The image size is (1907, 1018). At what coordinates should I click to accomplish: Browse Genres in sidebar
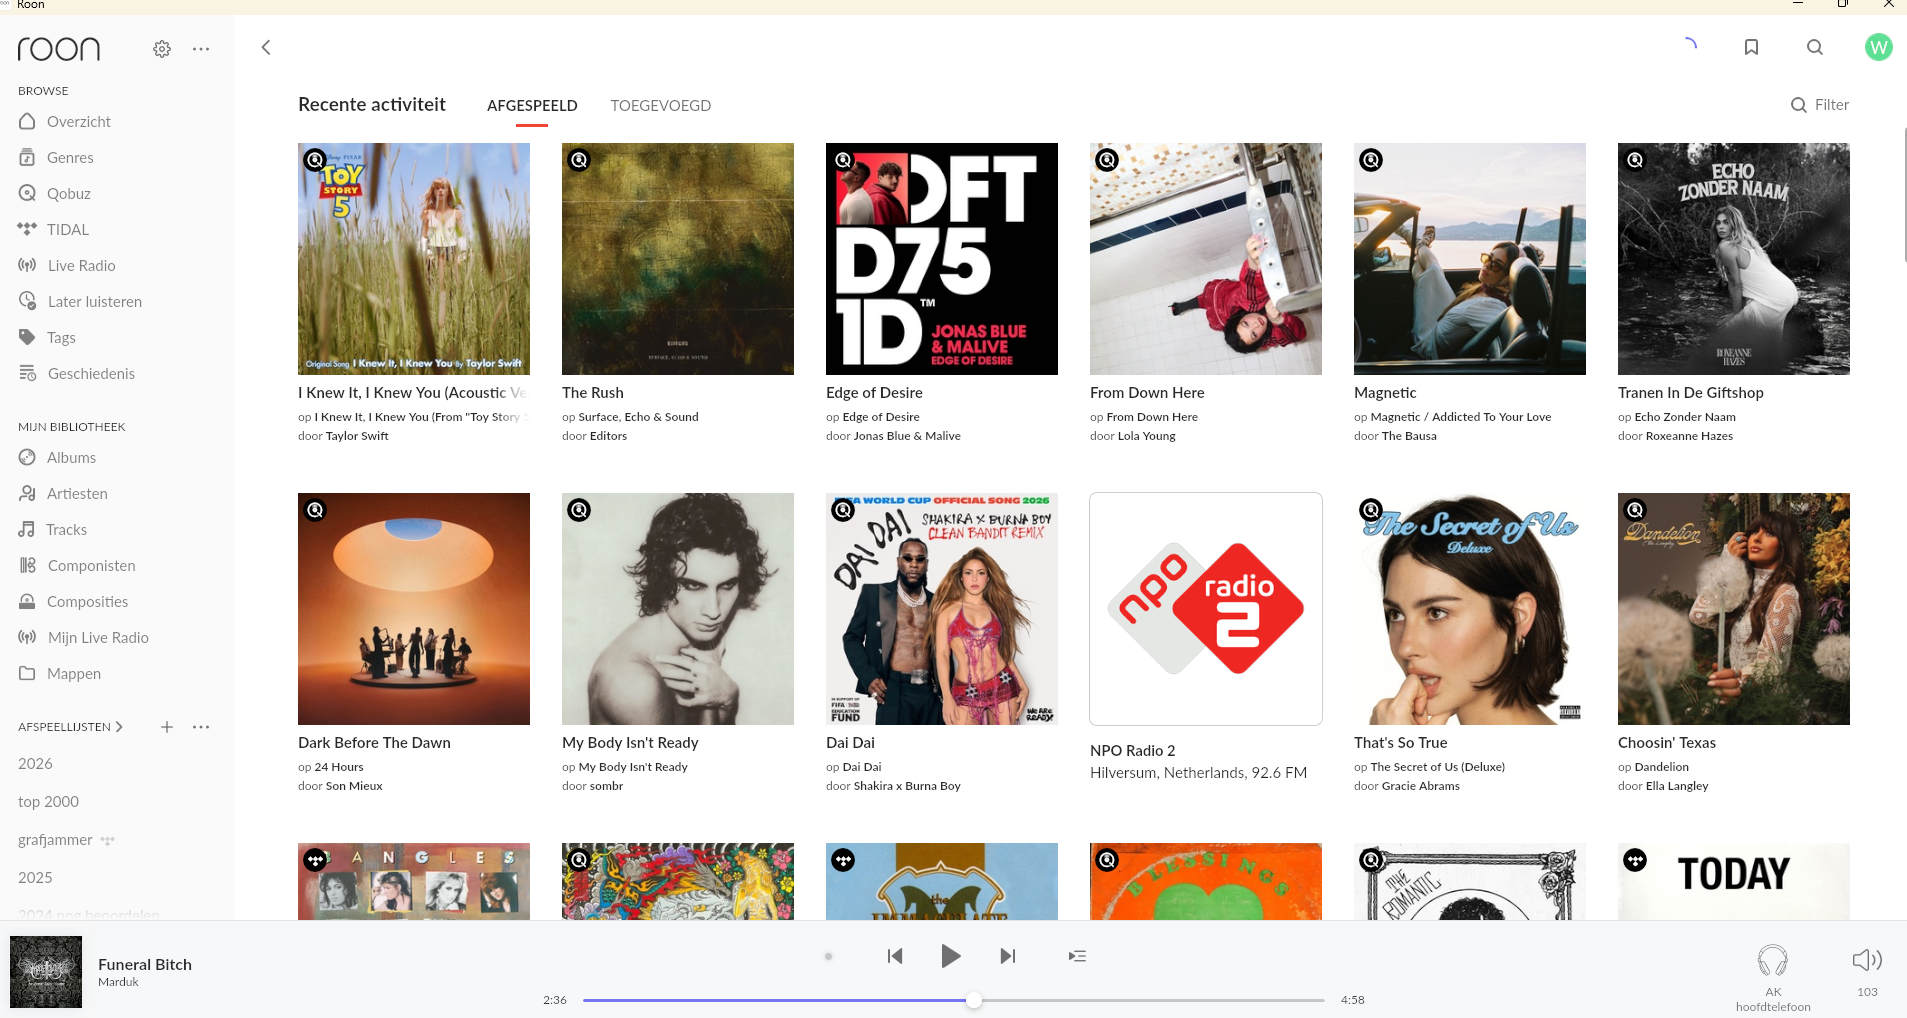tap(70, 157)
